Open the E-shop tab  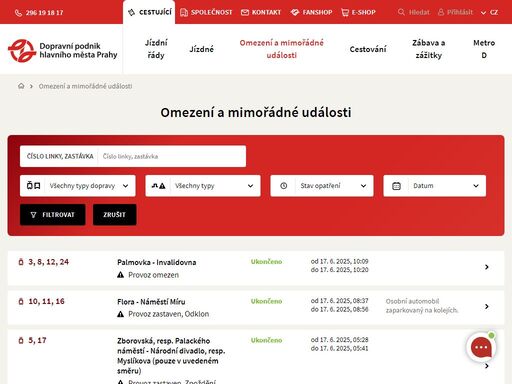click(x=358, y=12)
